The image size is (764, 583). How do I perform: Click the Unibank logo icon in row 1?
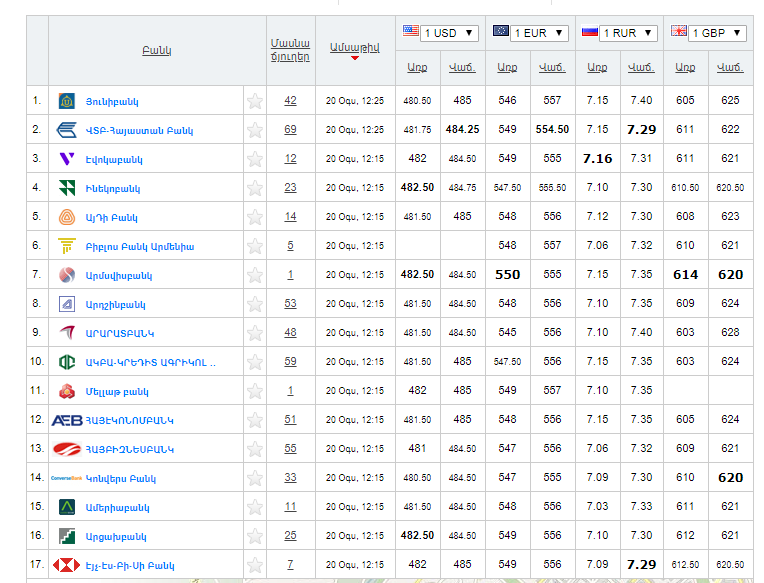click(x=67, y=101)
